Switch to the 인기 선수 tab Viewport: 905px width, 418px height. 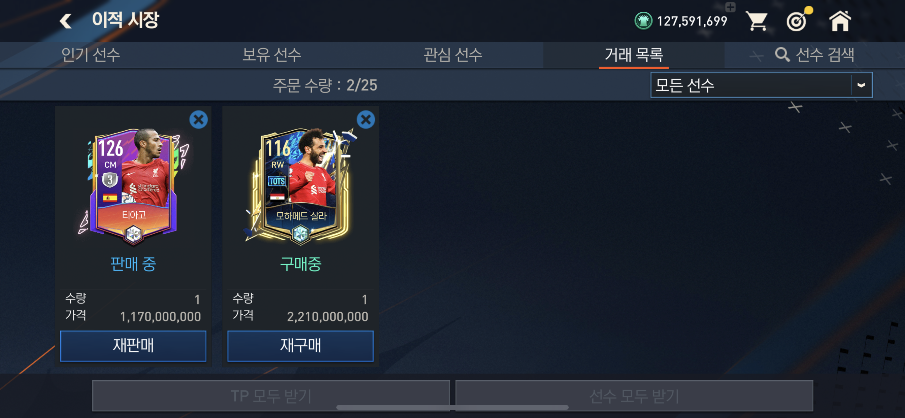pyautogui.click(x=91, y=55)
